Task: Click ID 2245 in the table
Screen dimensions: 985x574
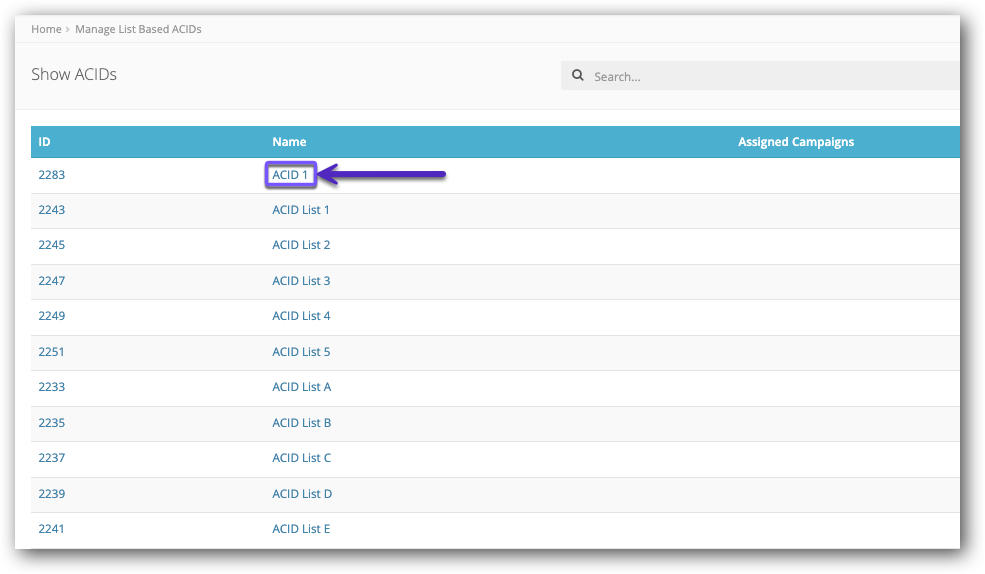Action: coord(51,245)
